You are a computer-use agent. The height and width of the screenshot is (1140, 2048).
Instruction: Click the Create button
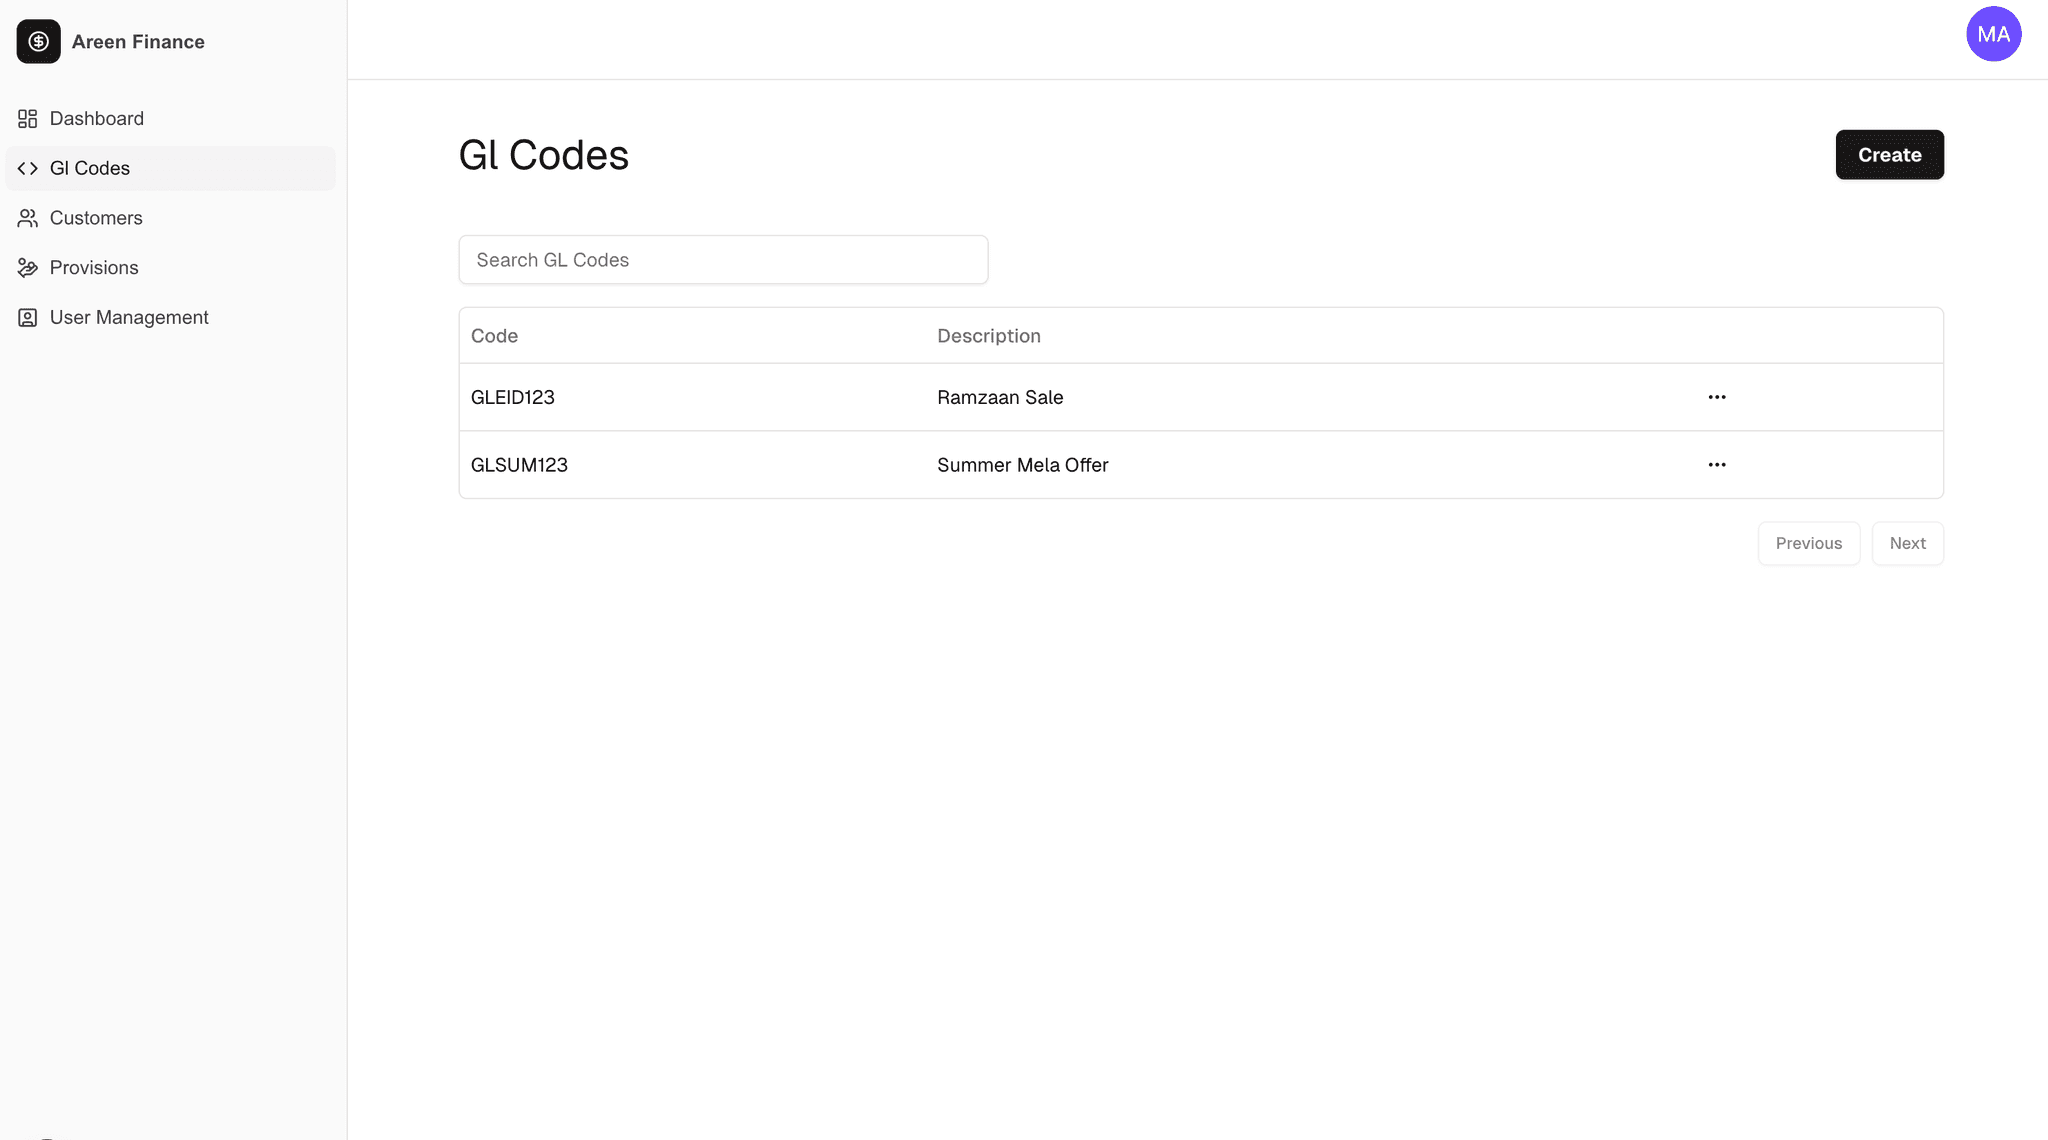1889,154
